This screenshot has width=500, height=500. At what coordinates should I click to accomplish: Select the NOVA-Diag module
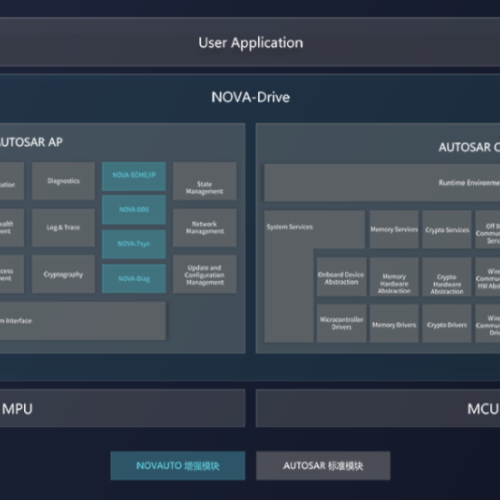point(134,279)
